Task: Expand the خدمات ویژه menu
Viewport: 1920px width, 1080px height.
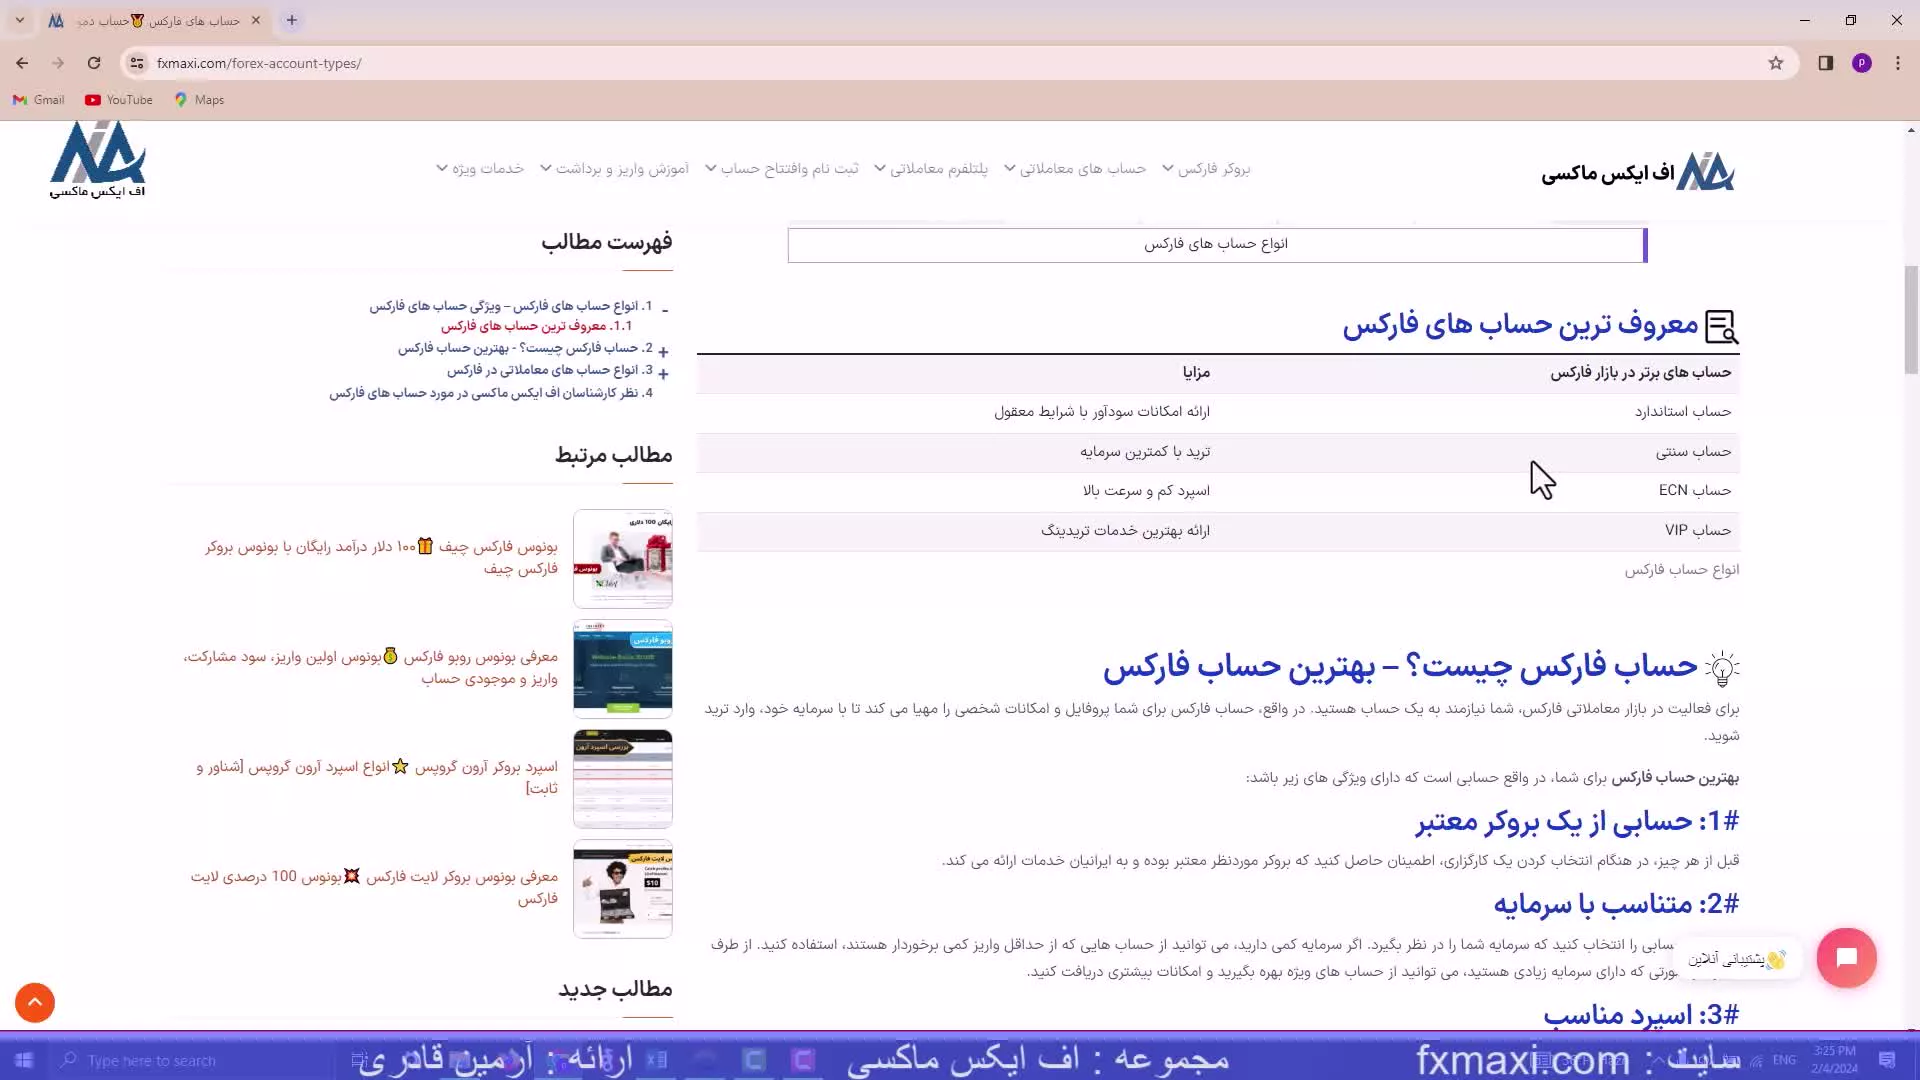Action: [x=480, y=168]
